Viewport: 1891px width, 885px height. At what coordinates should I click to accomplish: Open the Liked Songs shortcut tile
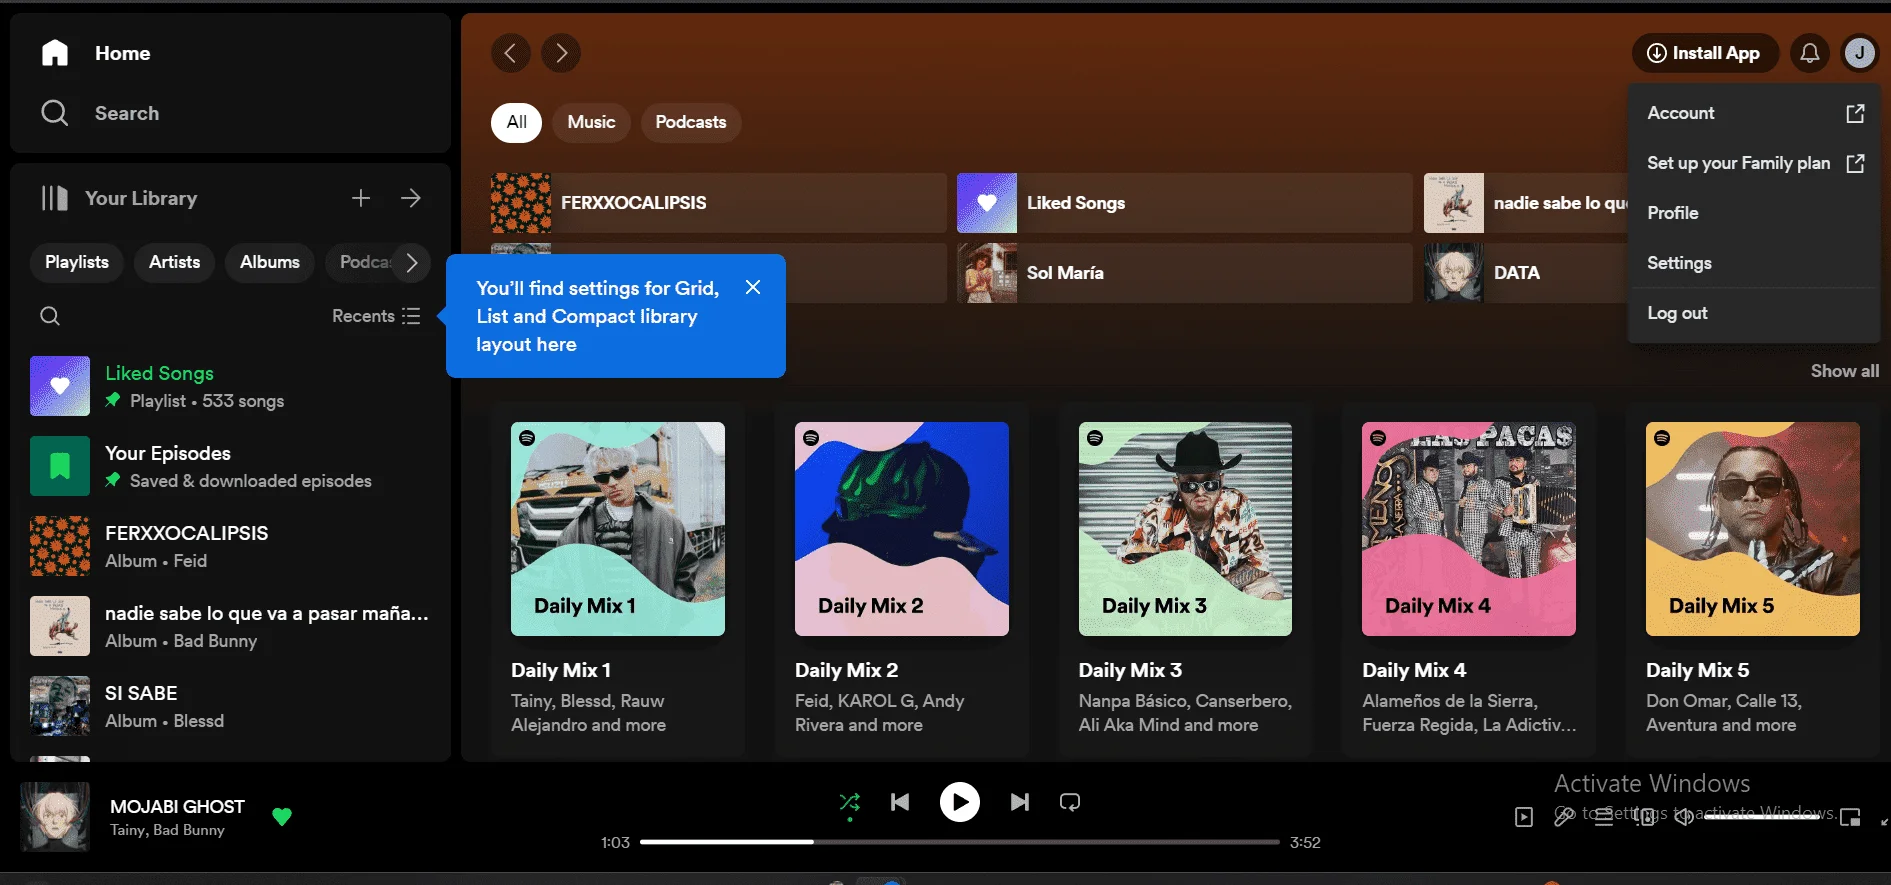click(1184, 203)
